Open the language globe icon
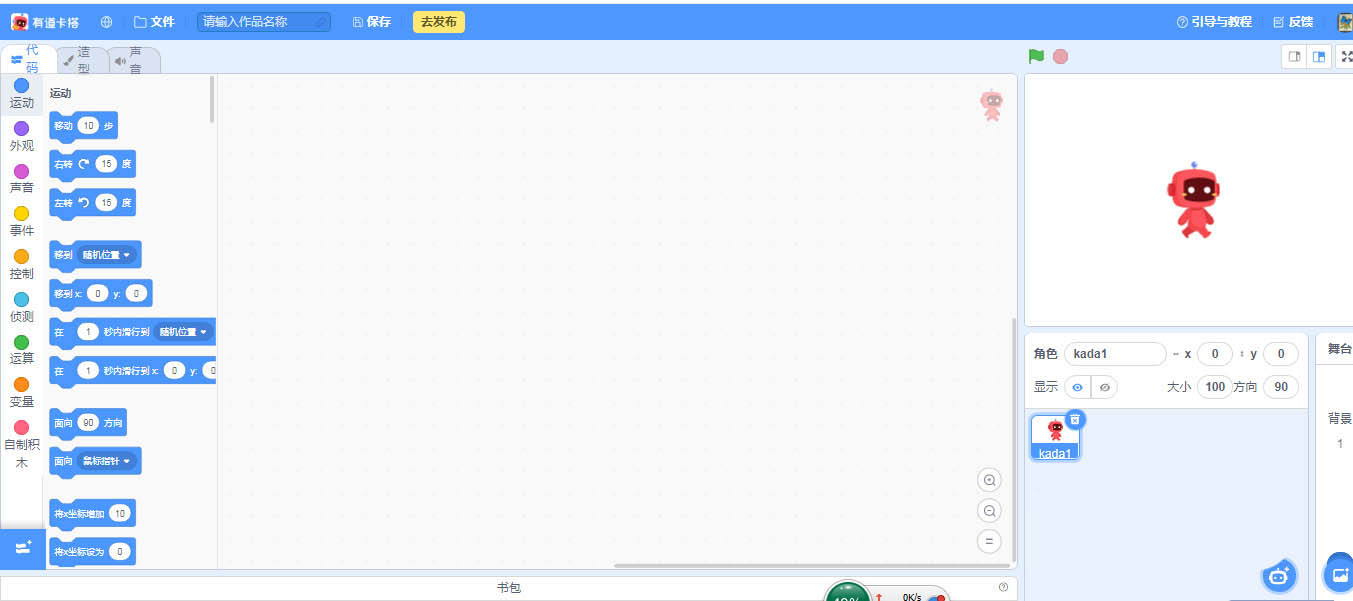The image size is (1353, 601). pyautogui.click(x=107, y=21)
